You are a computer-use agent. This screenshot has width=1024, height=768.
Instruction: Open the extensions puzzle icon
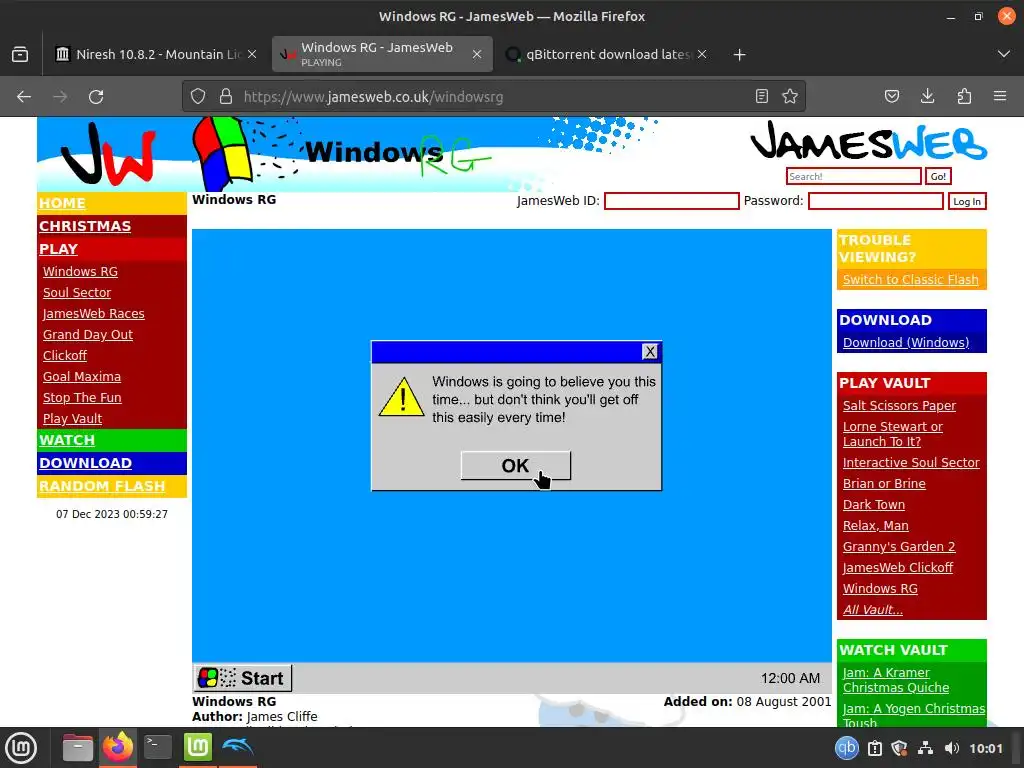coord(964,97)
